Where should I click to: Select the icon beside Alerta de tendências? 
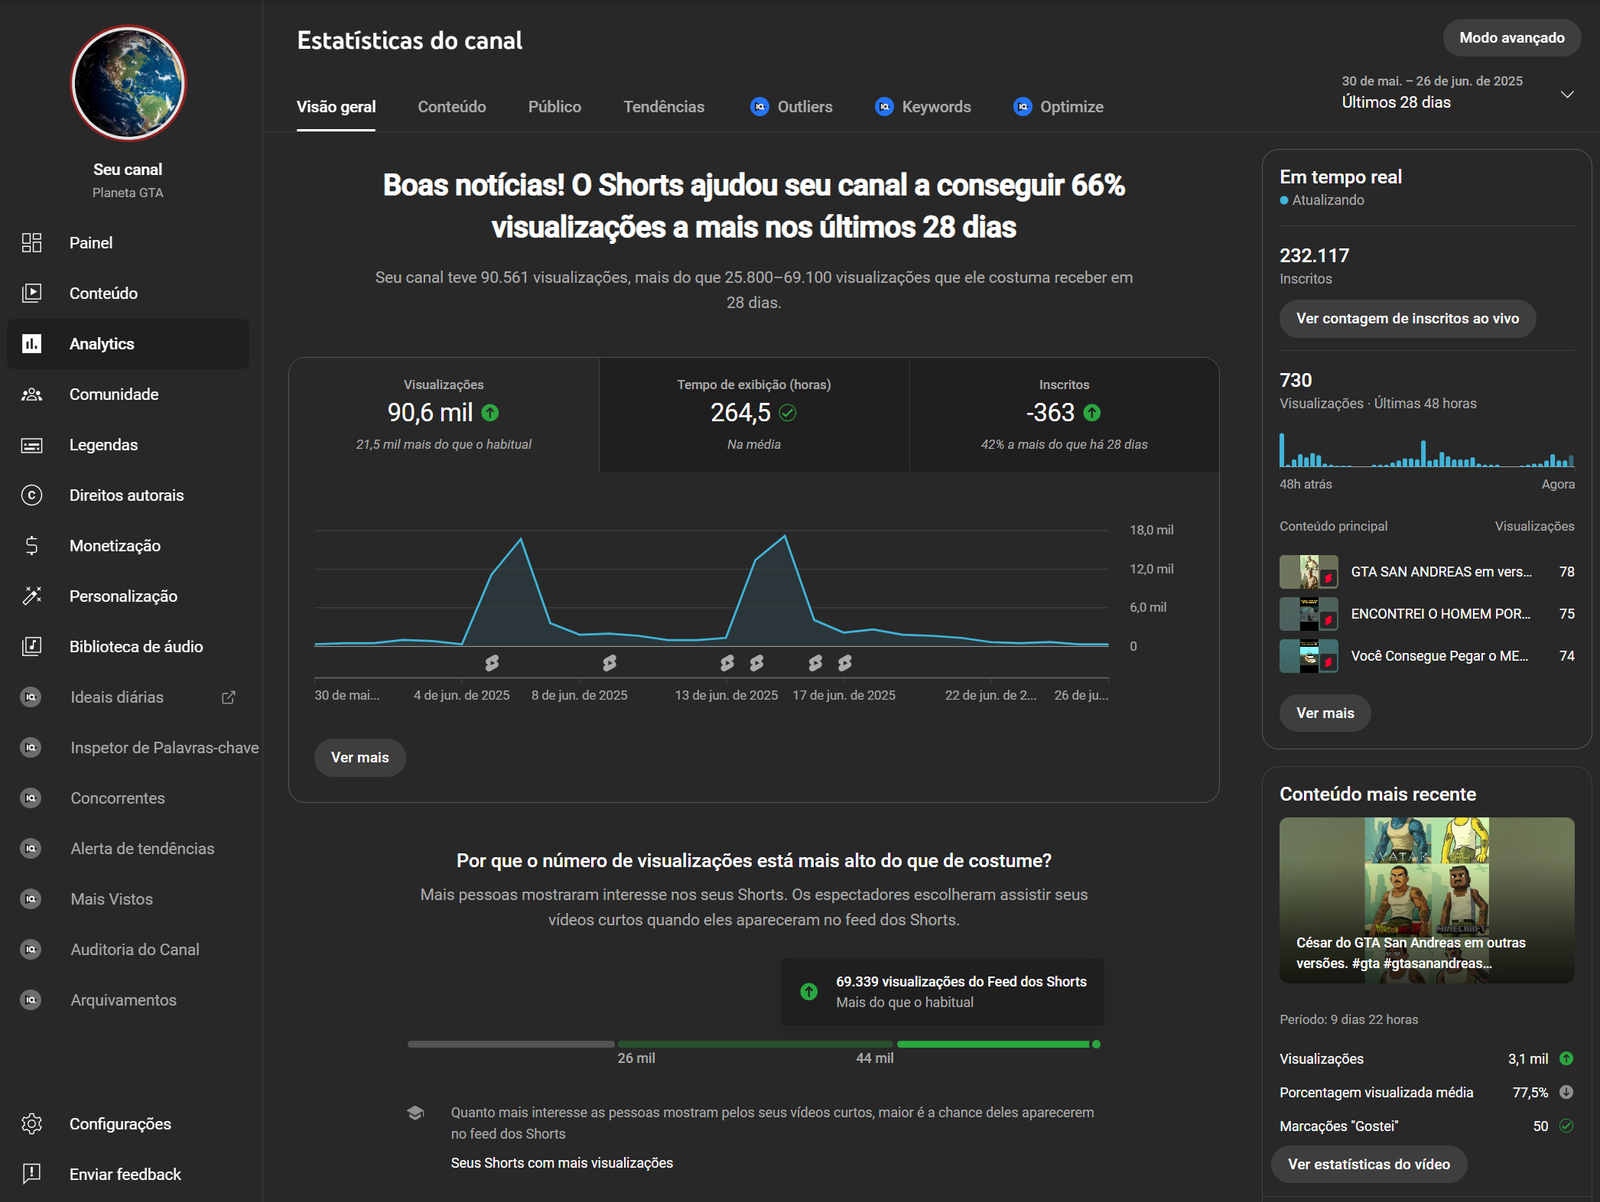pos(31,848)
